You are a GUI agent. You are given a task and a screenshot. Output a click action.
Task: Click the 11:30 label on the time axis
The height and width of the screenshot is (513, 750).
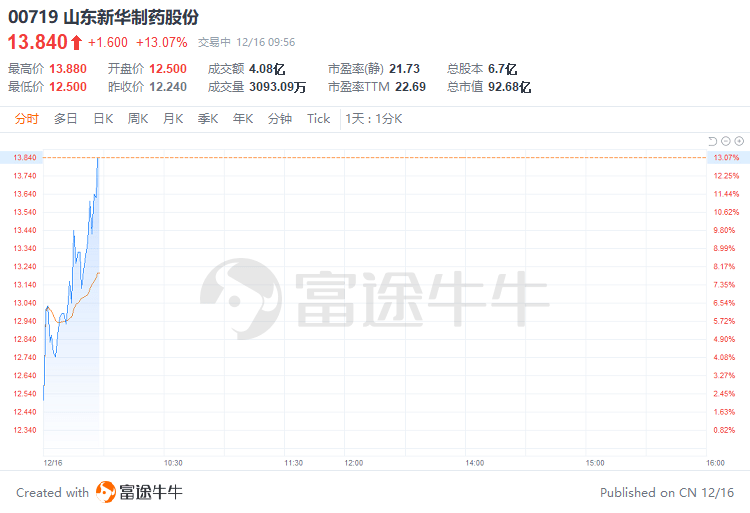(x=293, y=463)
